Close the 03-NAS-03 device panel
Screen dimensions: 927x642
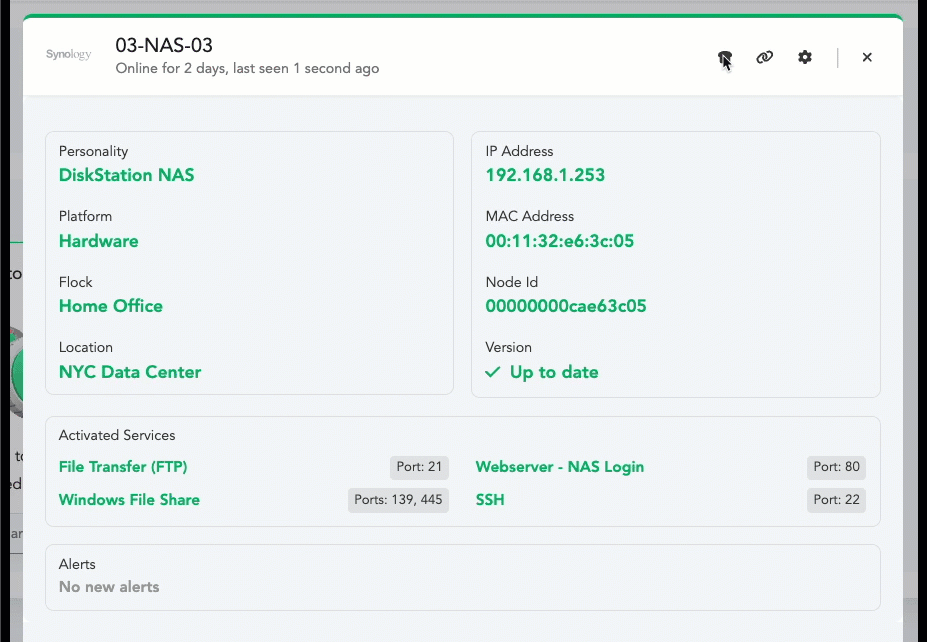pyautogui.click(x=867, y=58)
